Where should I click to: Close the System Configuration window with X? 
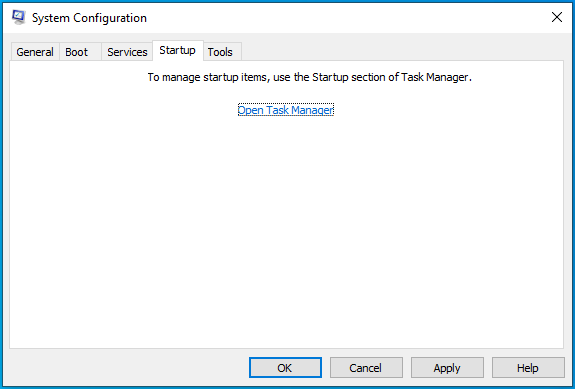[557, 17]
